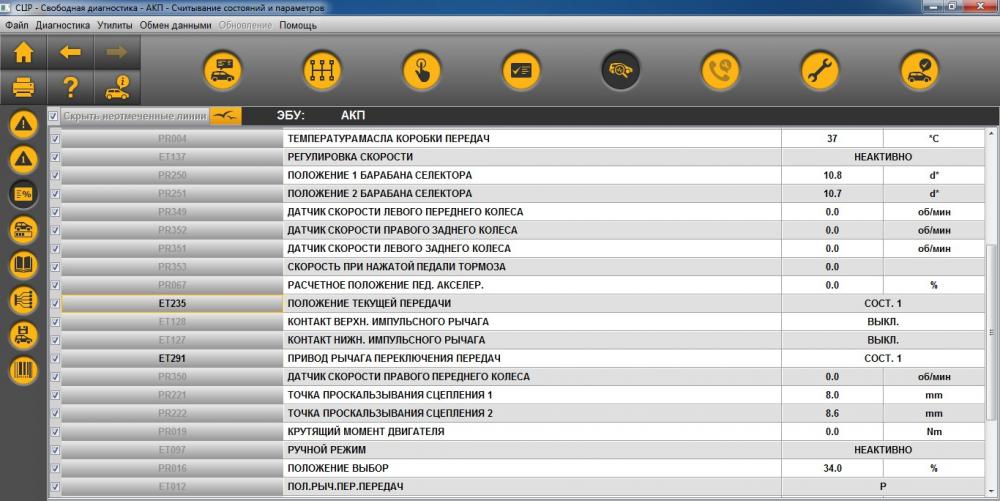This screenshot has width=1000, height=501.
Task: Click РЕГУЛИРОВКА СКОРОСТИ parameter label
Action: 350,157
